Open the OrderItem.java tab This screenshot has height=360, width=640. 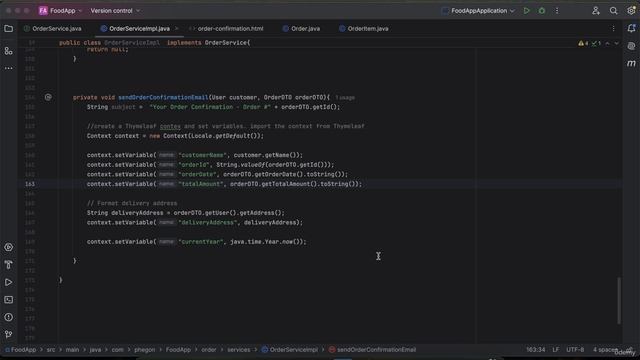pos(364,29)
